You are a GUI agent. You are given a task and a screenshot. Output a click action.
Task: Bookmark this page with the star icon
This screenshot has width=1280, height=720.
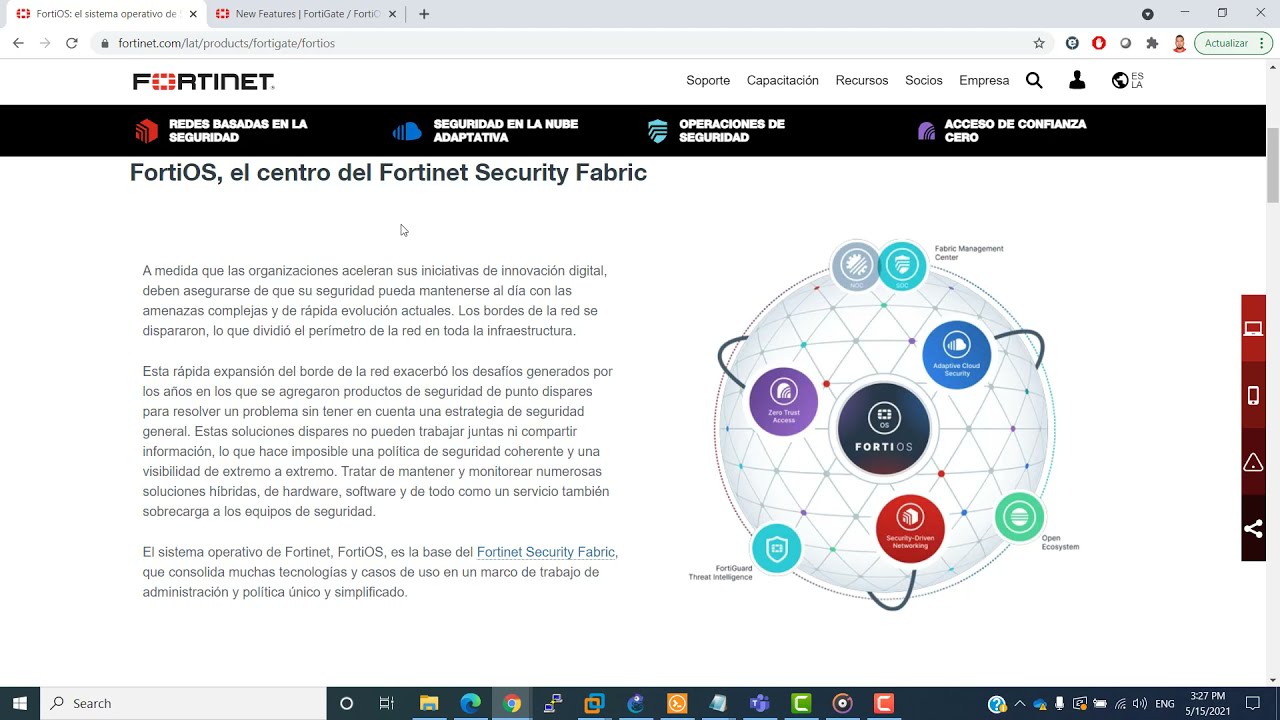pos(1039,43)
